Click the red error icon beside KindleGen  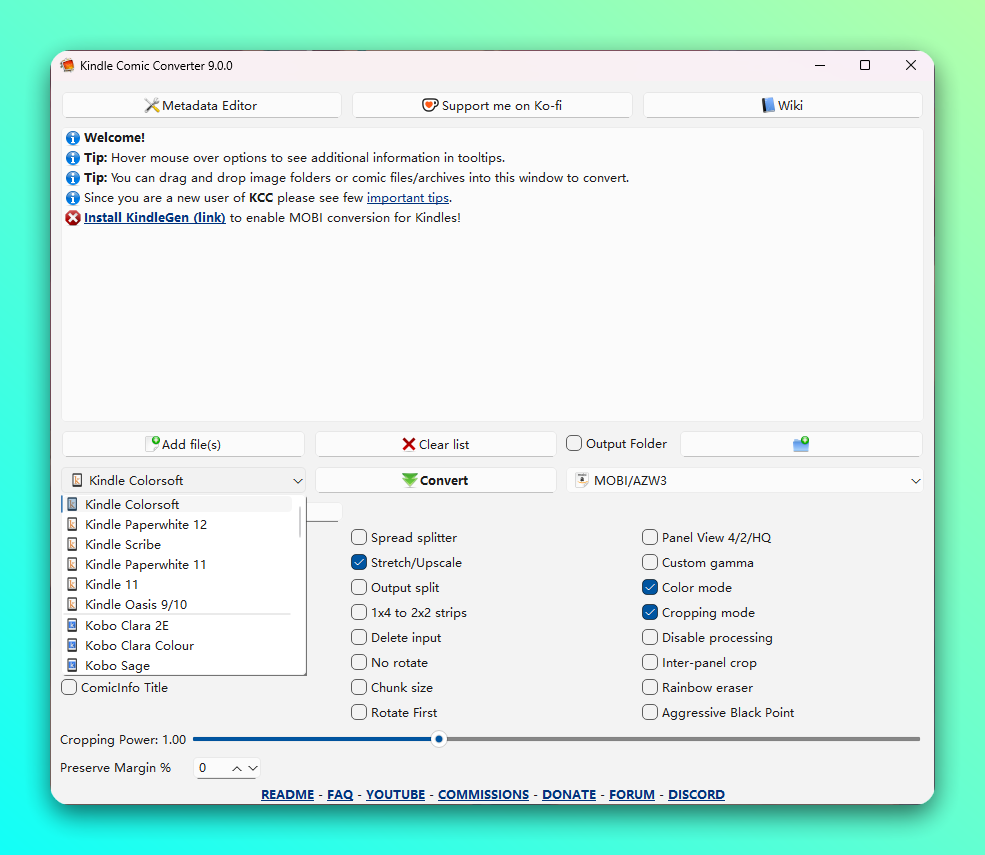(73, 218)
